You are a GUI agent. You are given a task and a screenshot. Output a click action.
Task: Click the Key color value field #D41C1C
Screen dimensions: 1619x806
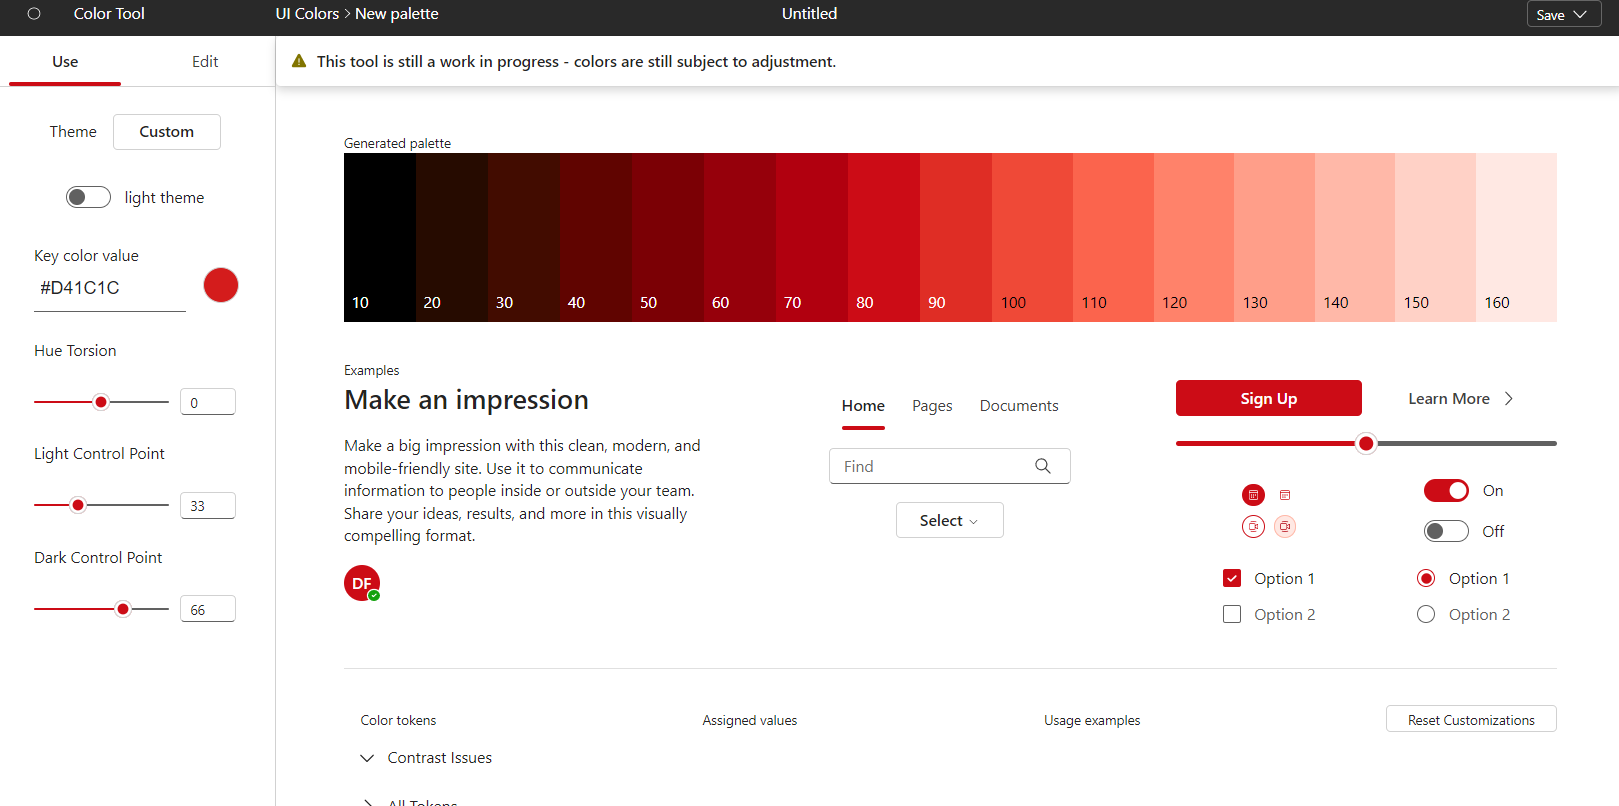point(110,288)
